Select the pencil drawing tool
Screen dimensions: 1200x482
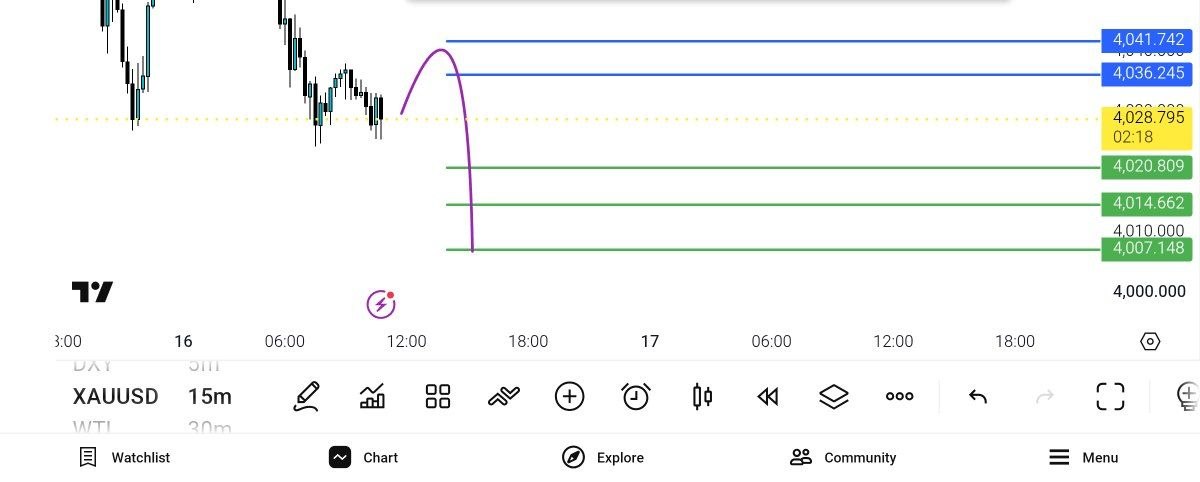[x=307, y=397]
